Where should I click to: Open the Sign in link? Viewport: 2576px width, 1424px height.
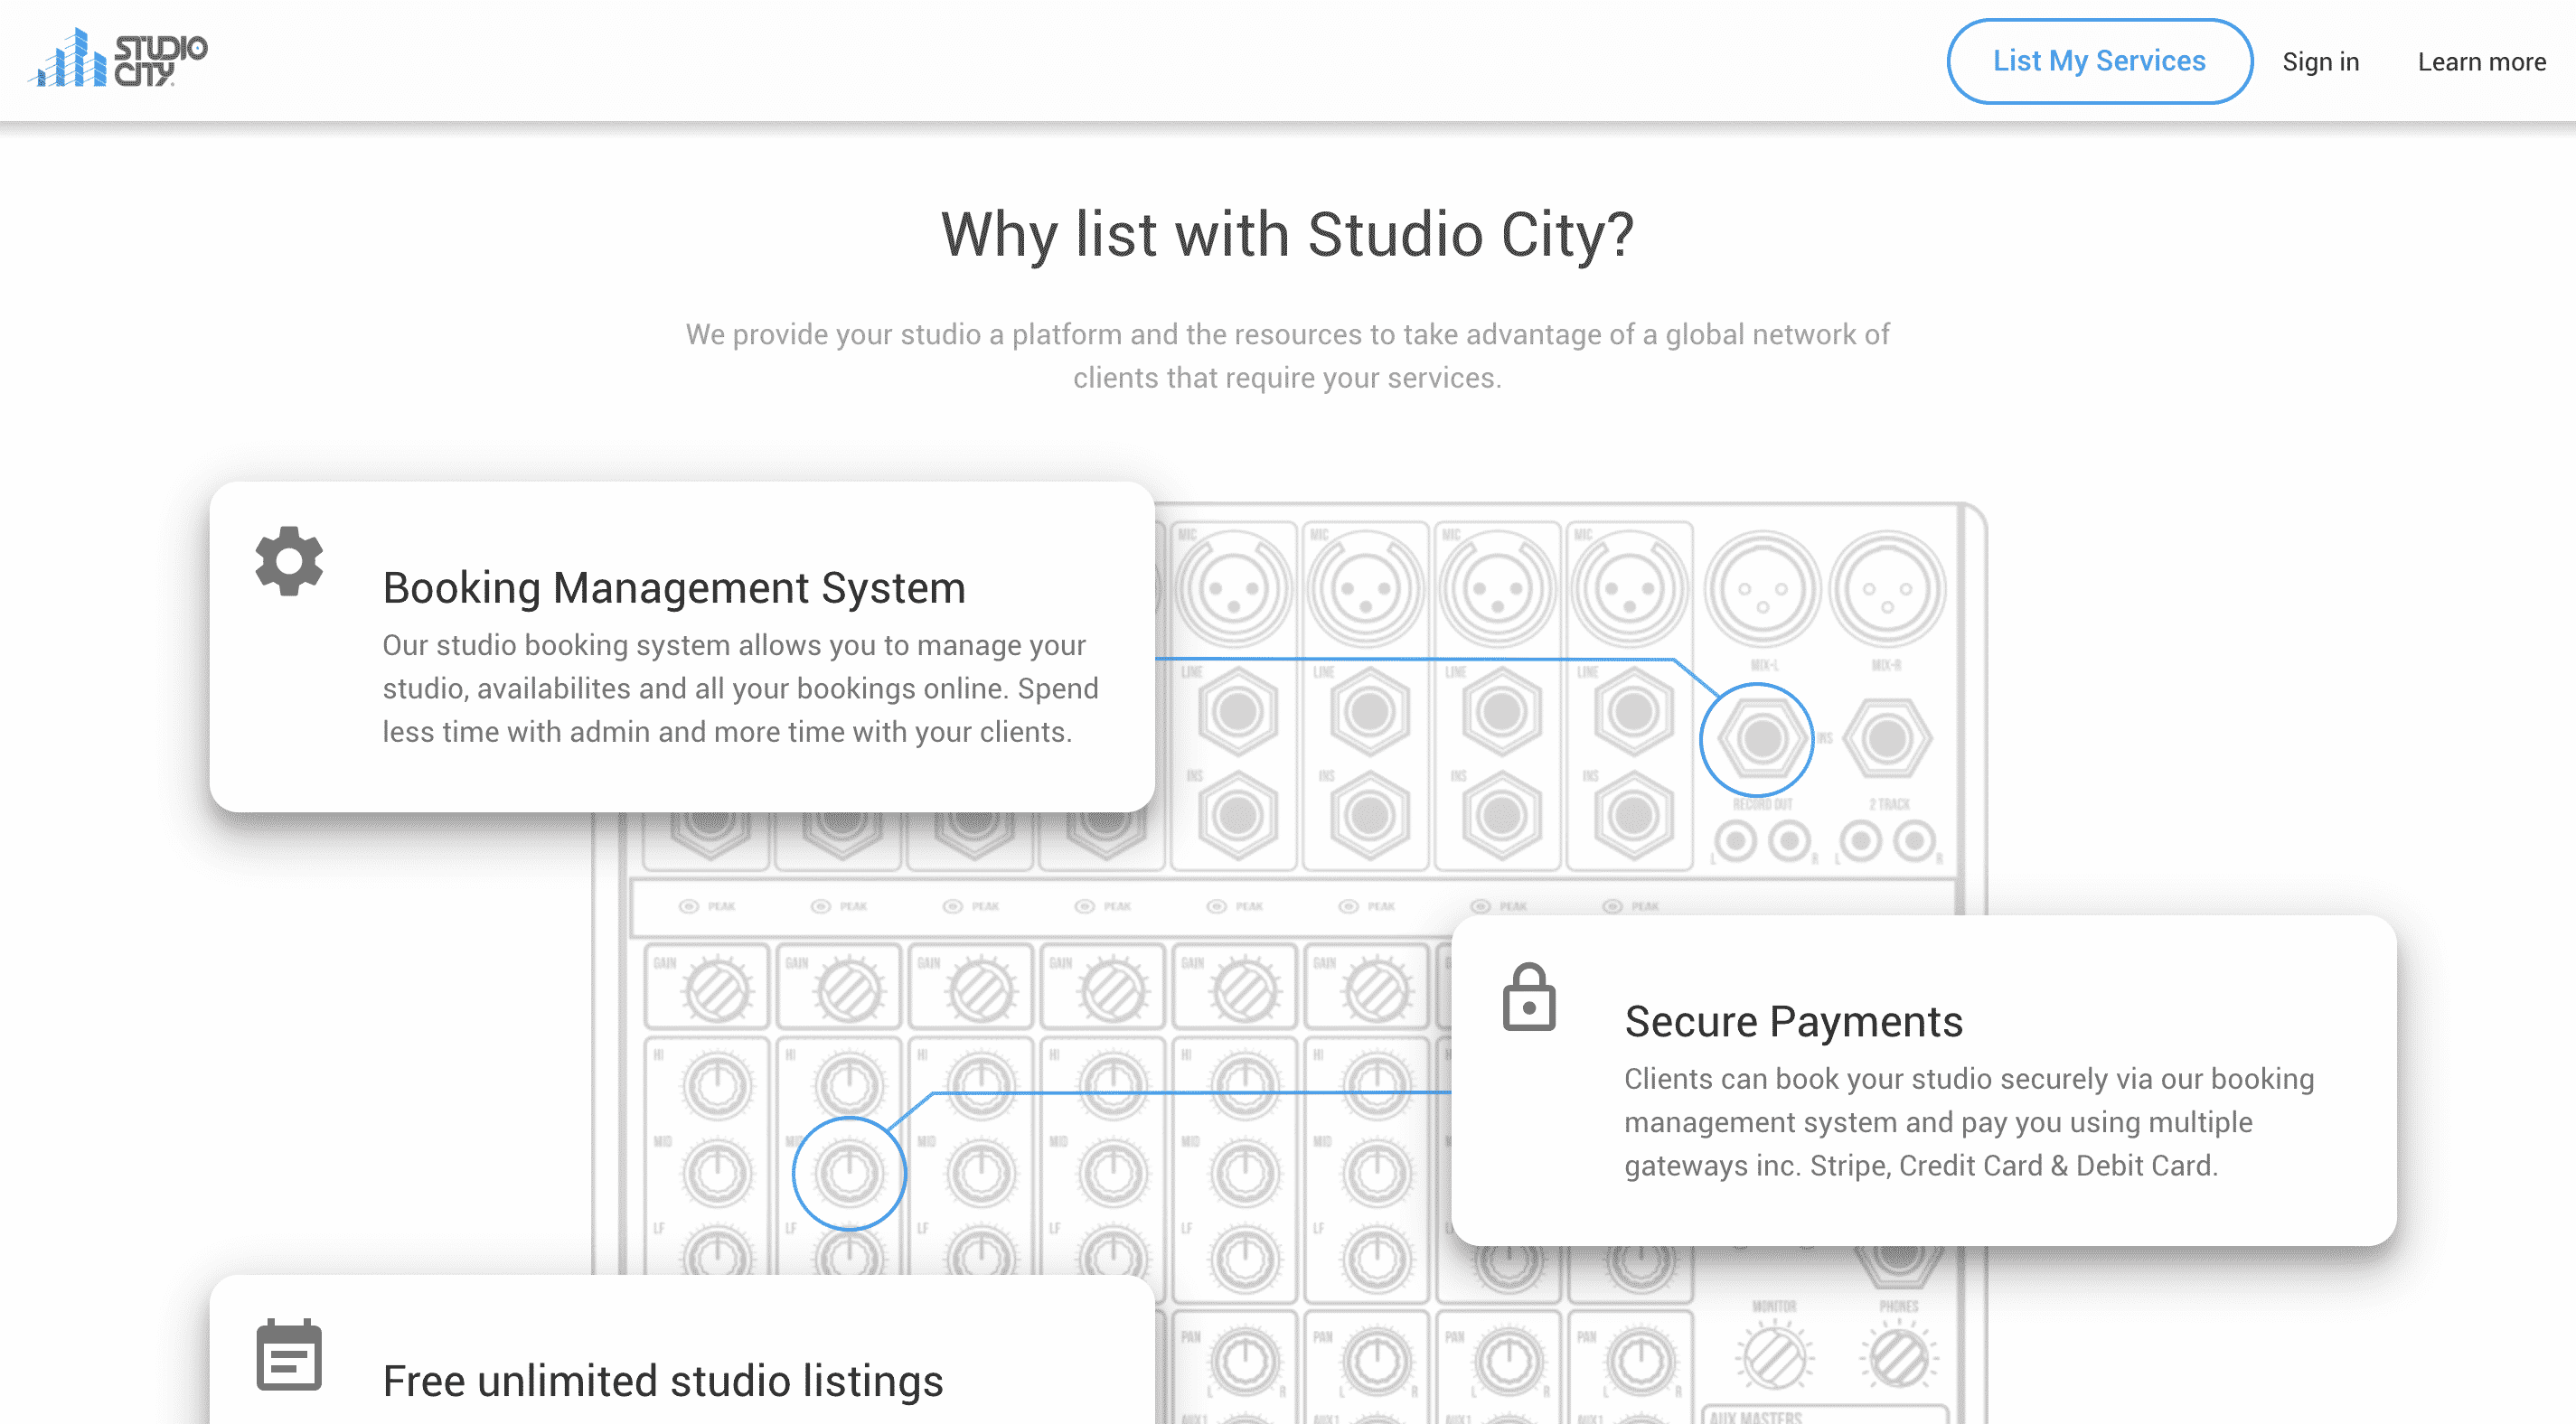point(2320,62)
